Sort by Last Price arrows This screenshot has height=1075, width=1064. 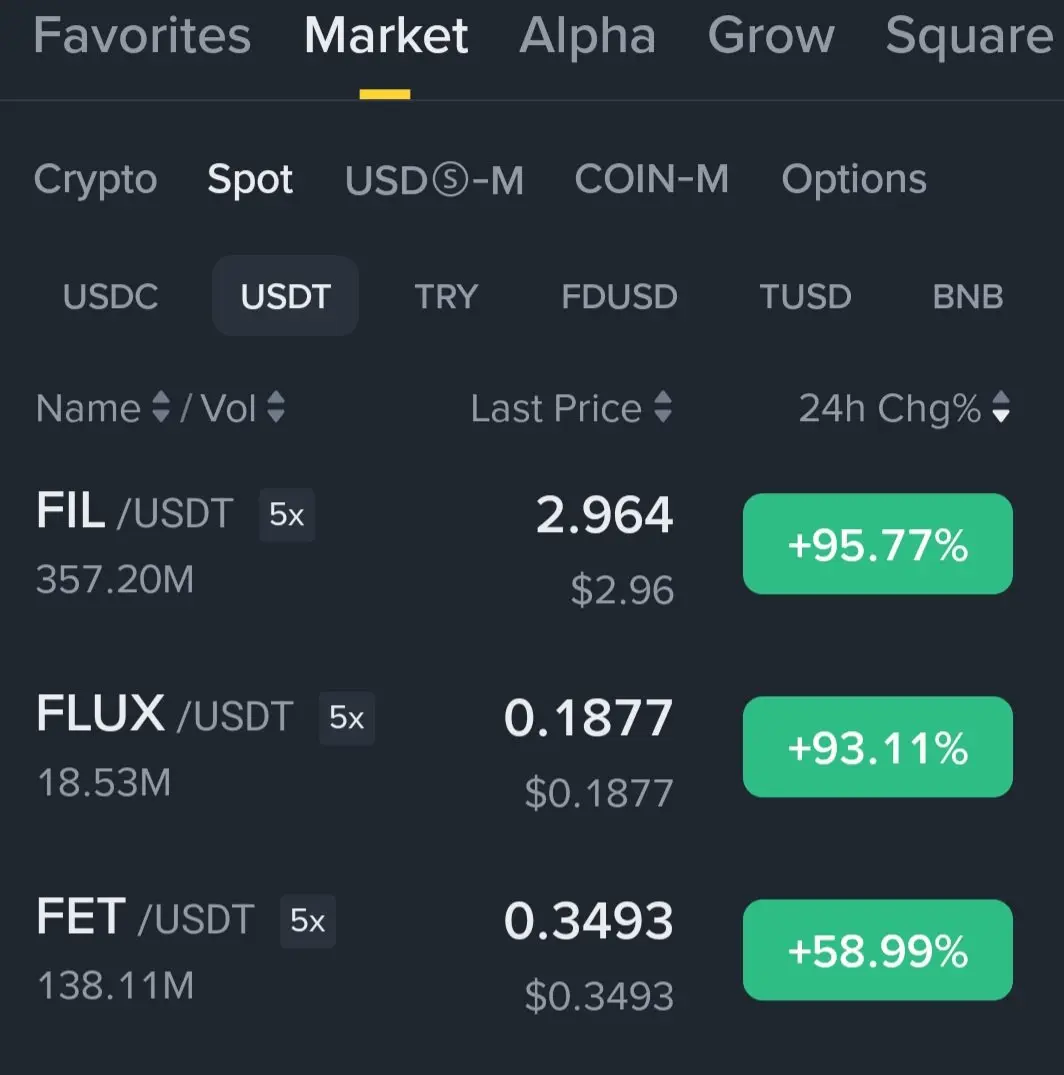[x=662, y=407]
